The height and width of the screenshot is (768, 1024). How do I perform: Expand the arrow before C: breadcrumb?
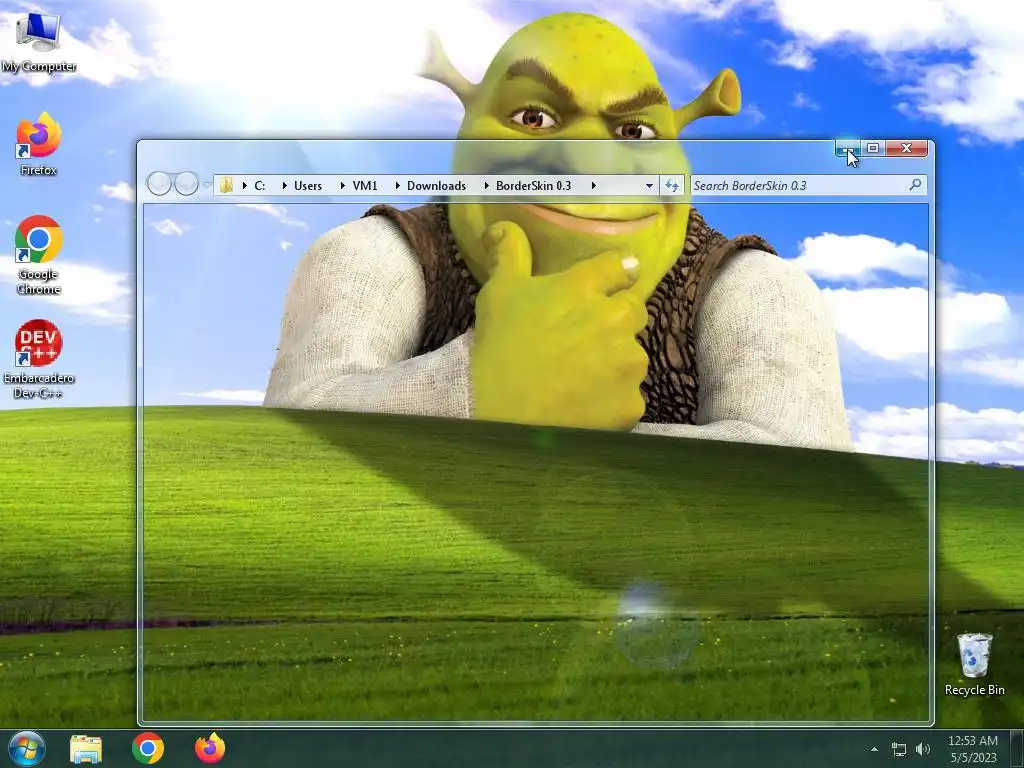(244, 185)
